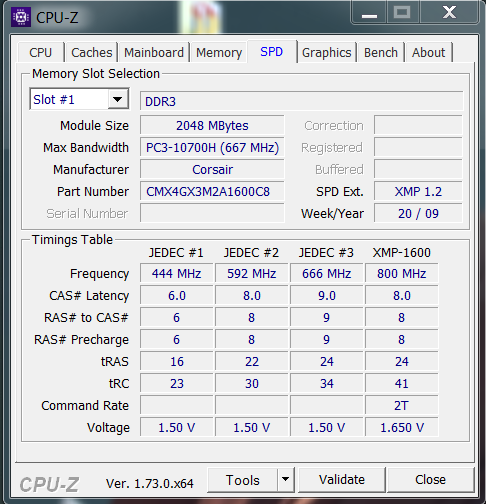Go to the Bench tab
The height and width of the screenshot is (504, 486).
(381, 52)
